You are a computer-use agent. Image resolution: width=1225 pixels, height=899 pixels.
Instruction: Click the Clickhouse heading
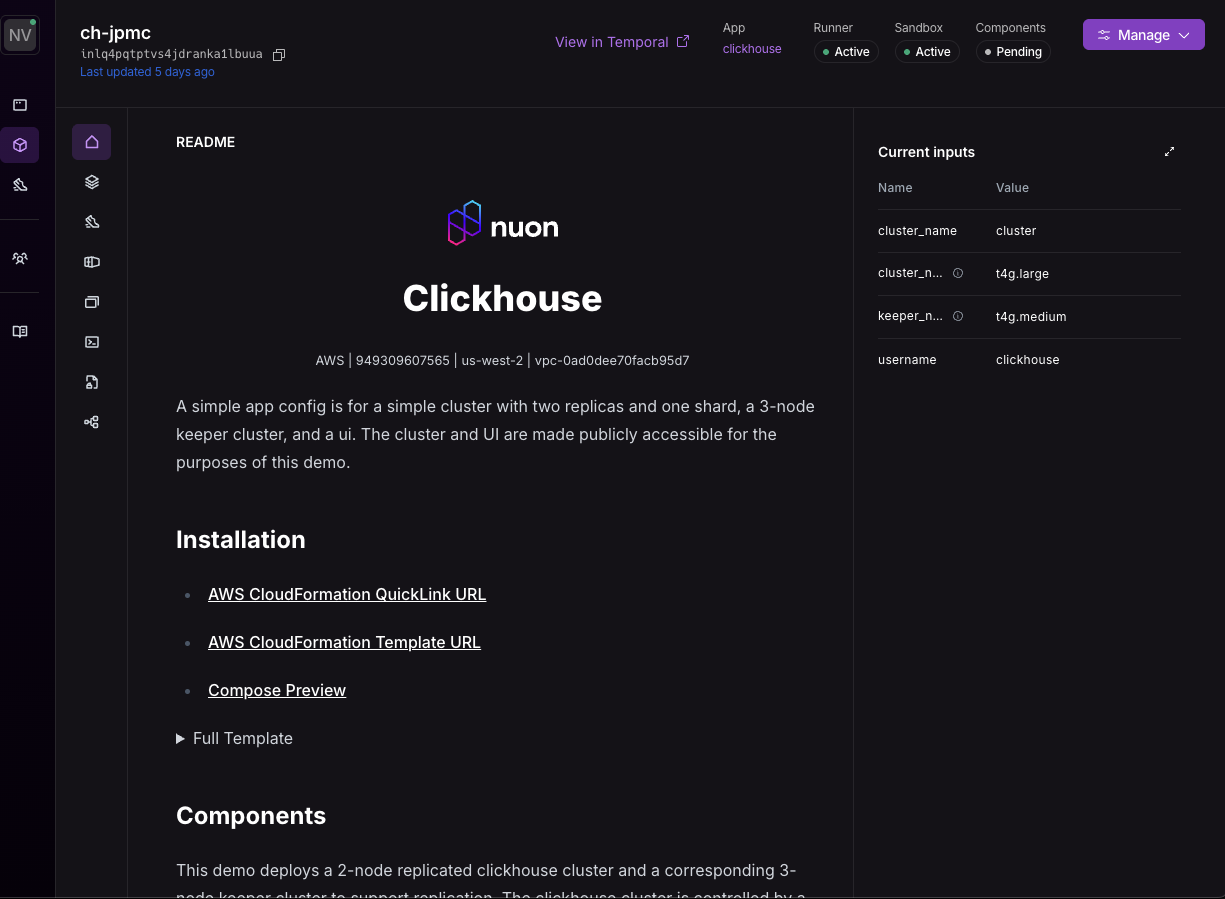(x=502, y=298)
